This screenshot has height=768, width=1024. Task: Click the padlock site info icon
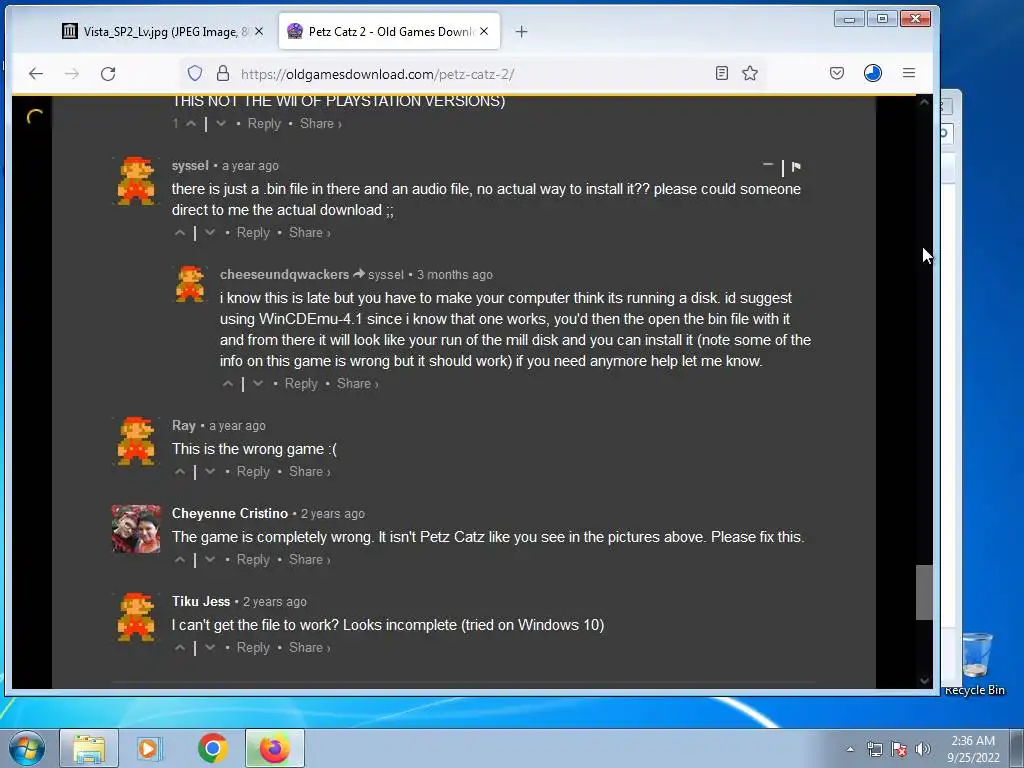coord(223,73)
